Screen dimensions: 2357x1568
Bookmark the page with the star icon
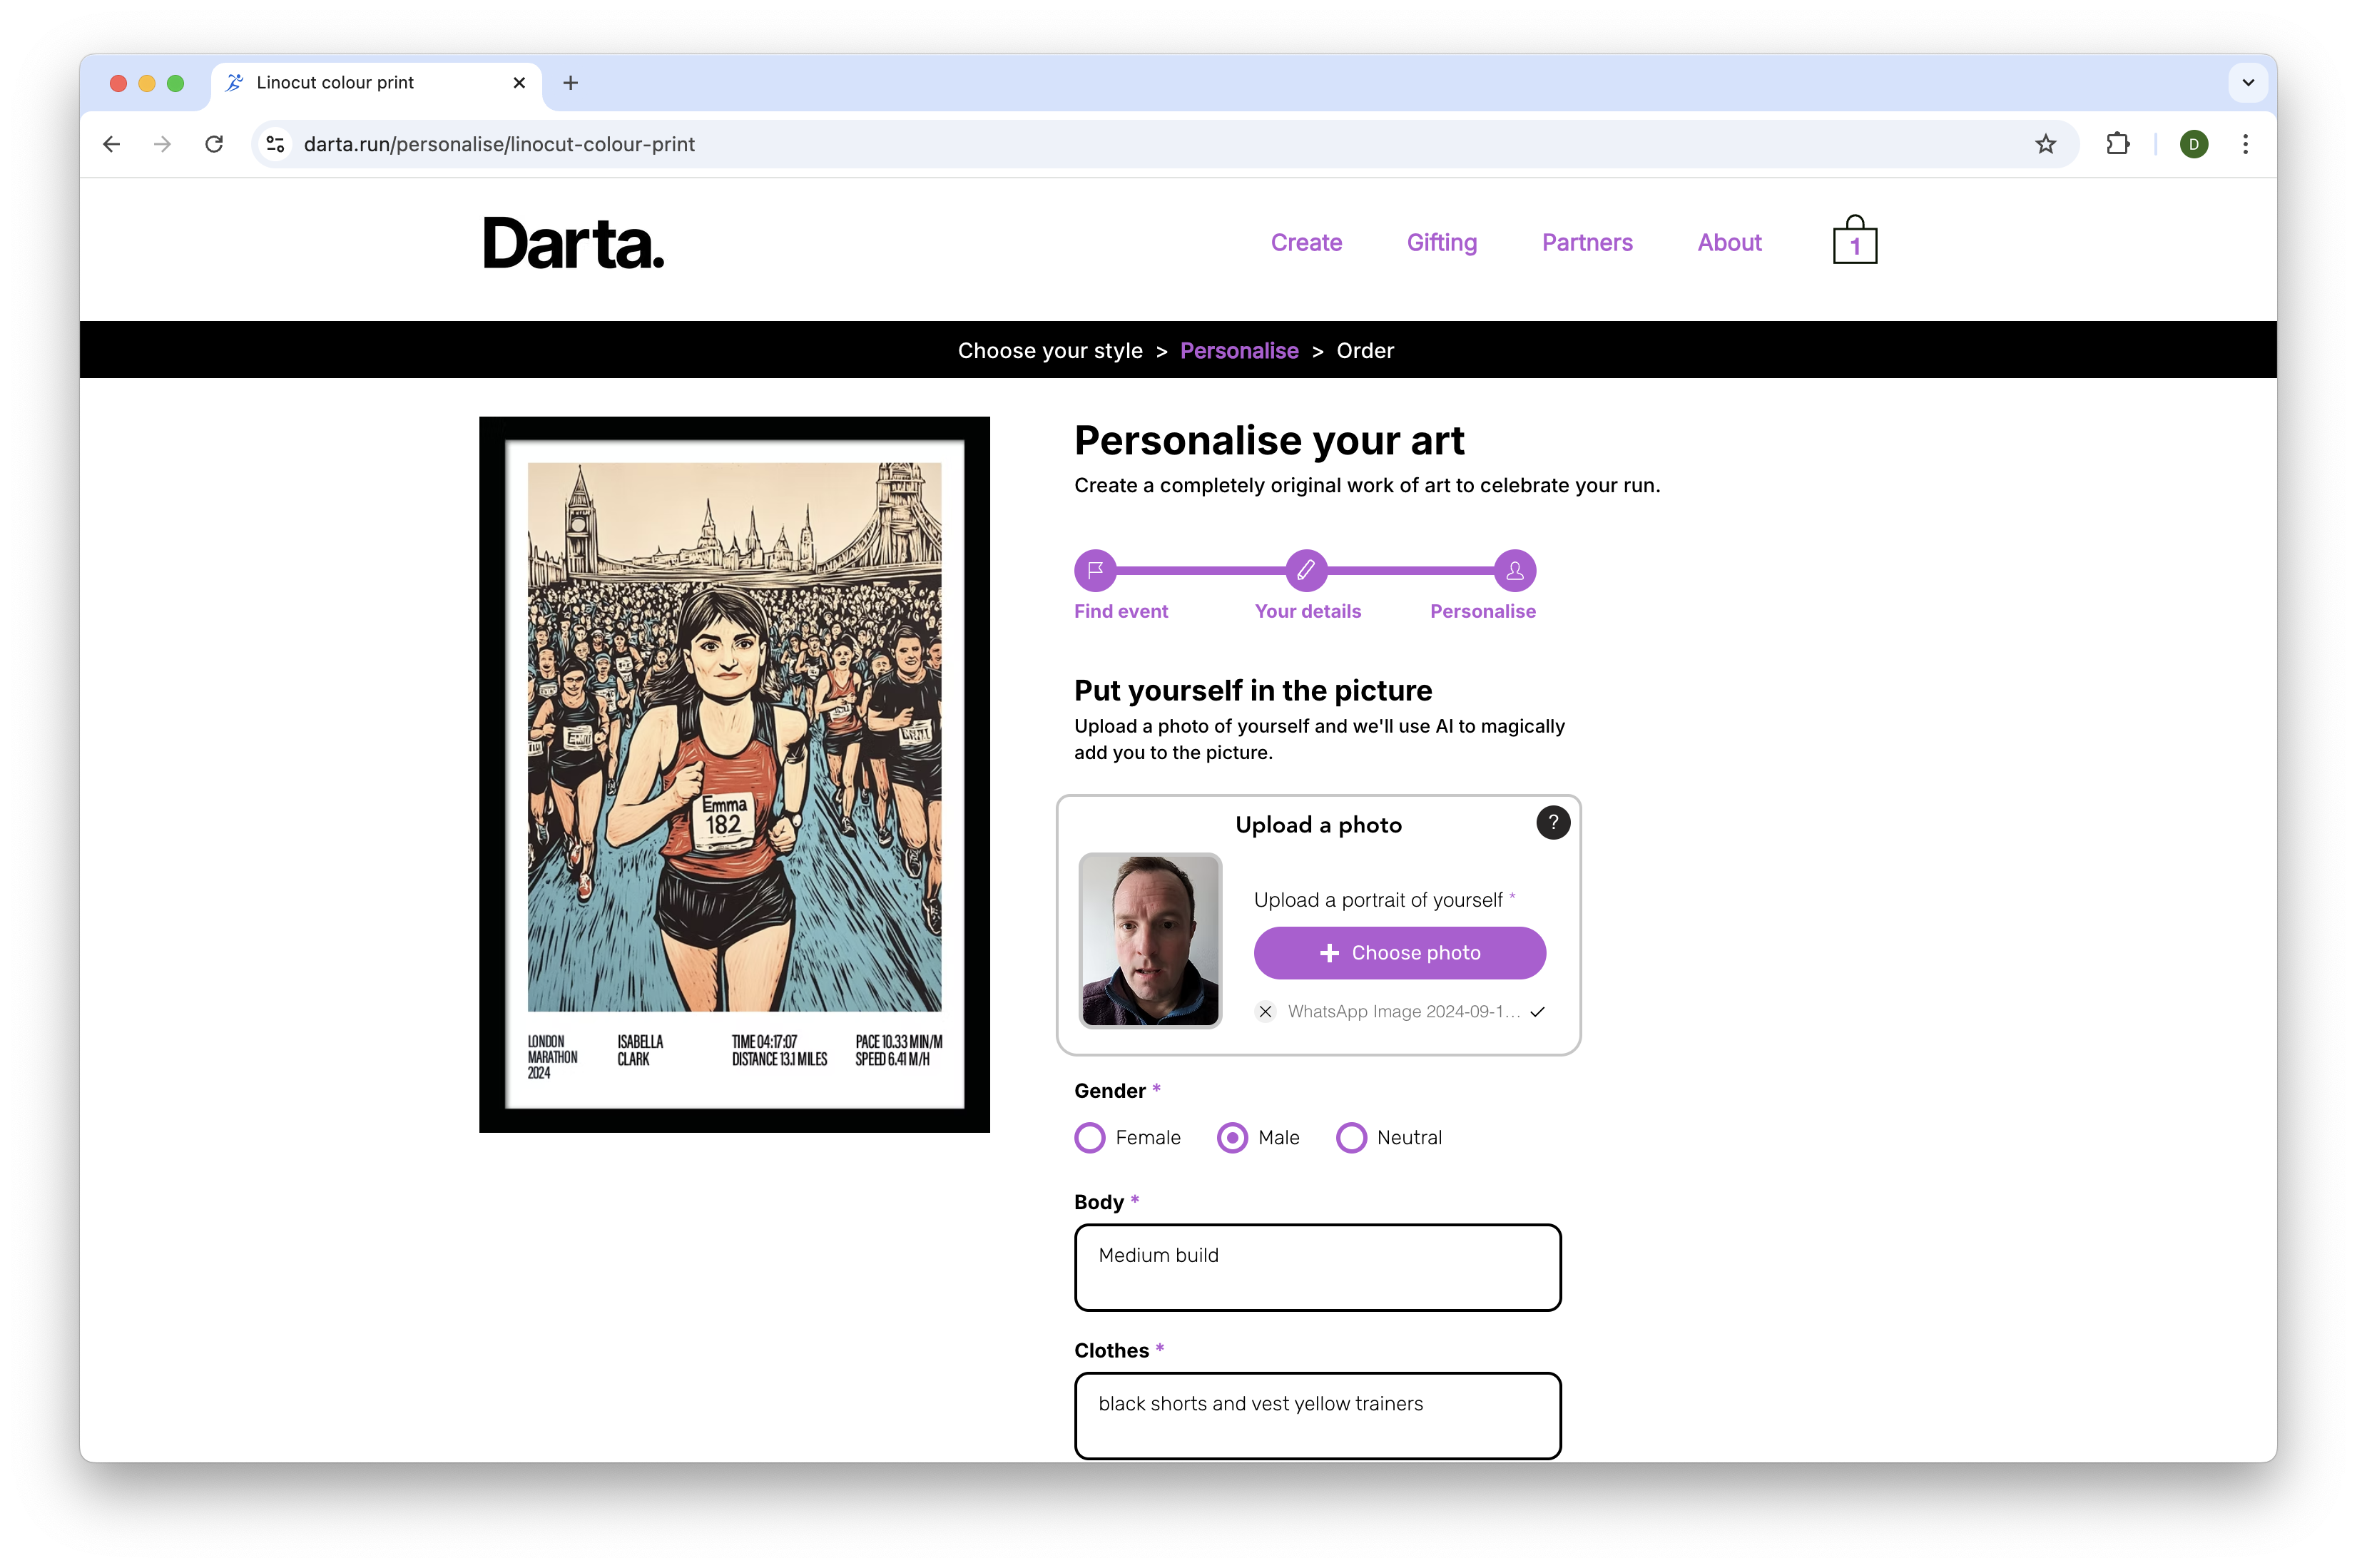[2046, 144]
